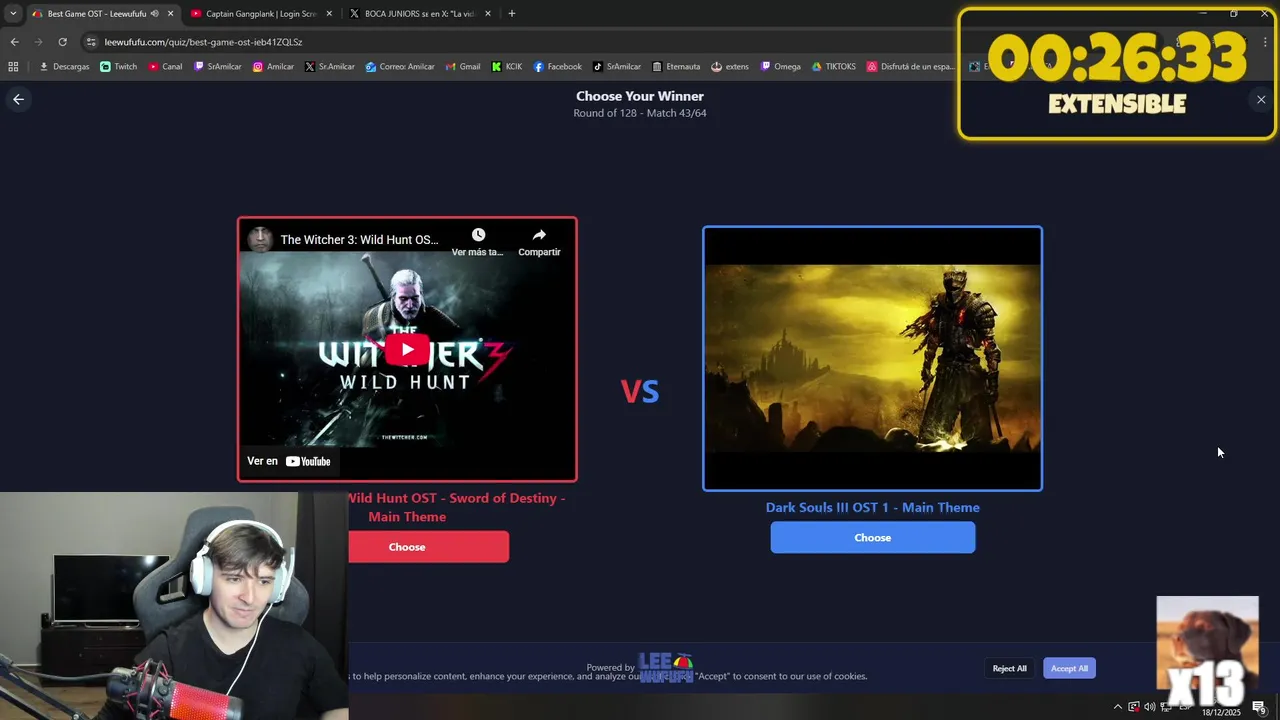This screenshot has width=1280, height=720.
Task: Open the Canal YouTube bookmark
Action: point(165,67)
